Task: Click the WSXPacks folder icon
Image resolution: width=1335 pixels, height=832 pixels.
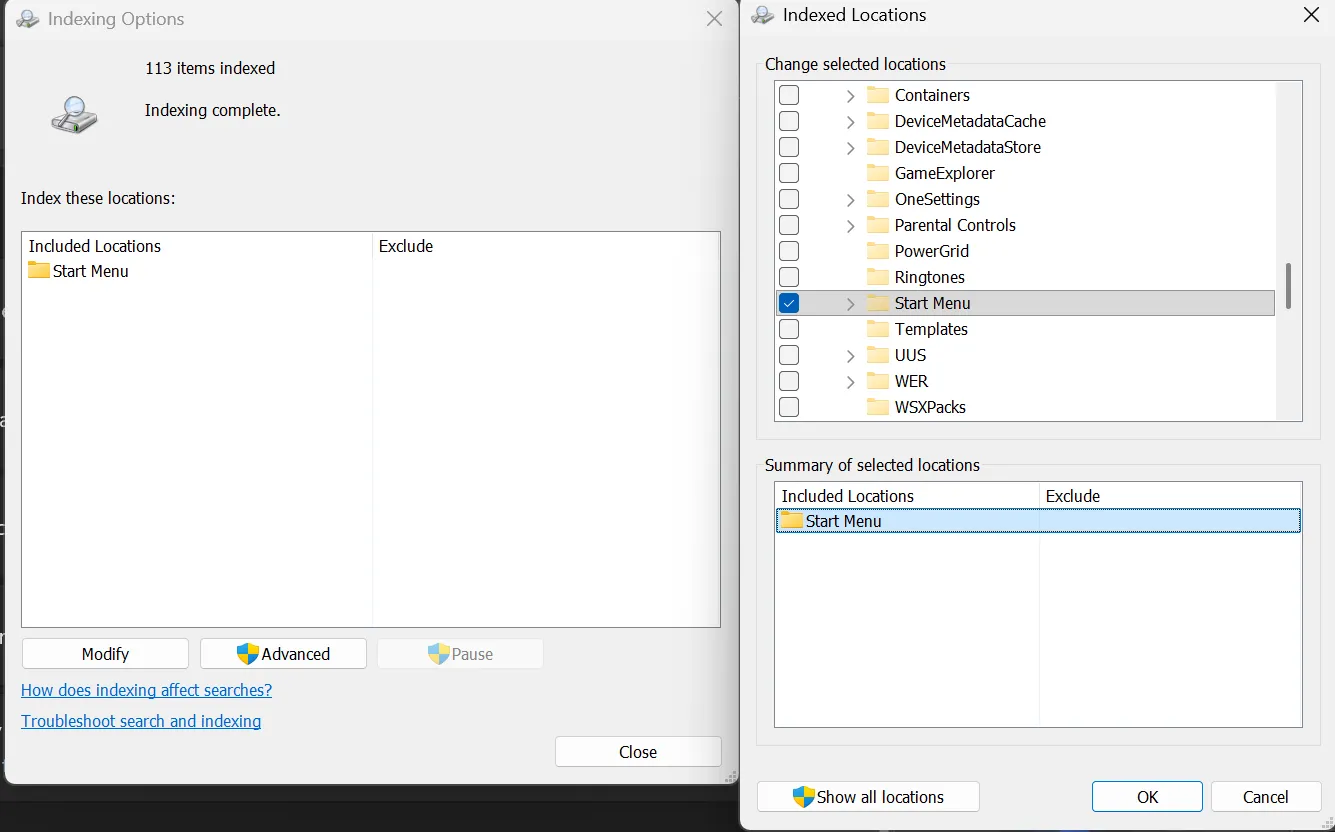Action: pos(878,407)
